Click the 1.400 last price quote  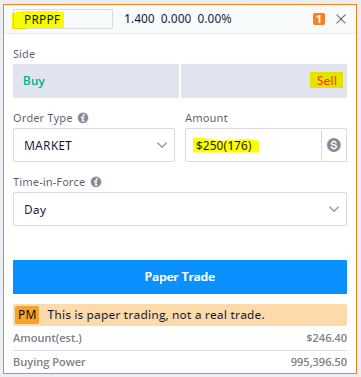(x=139, y=19)
